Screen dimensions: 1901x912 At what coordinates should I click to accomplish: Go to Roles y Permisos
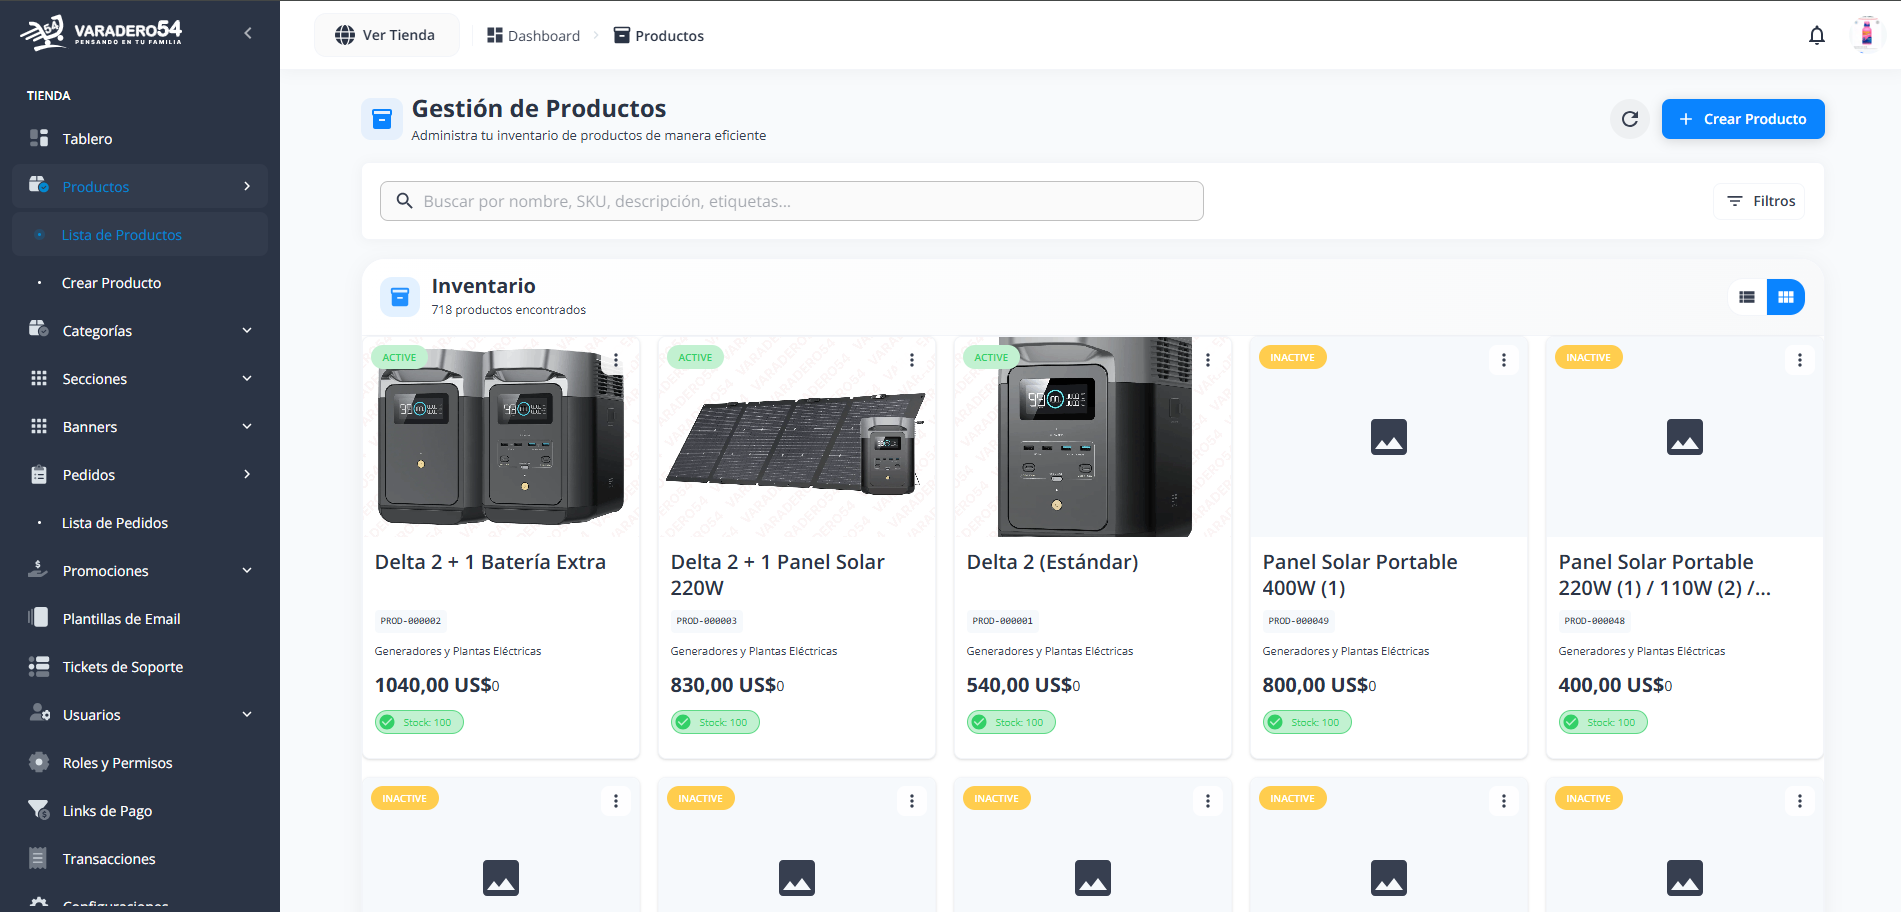(x=117, y=763)
